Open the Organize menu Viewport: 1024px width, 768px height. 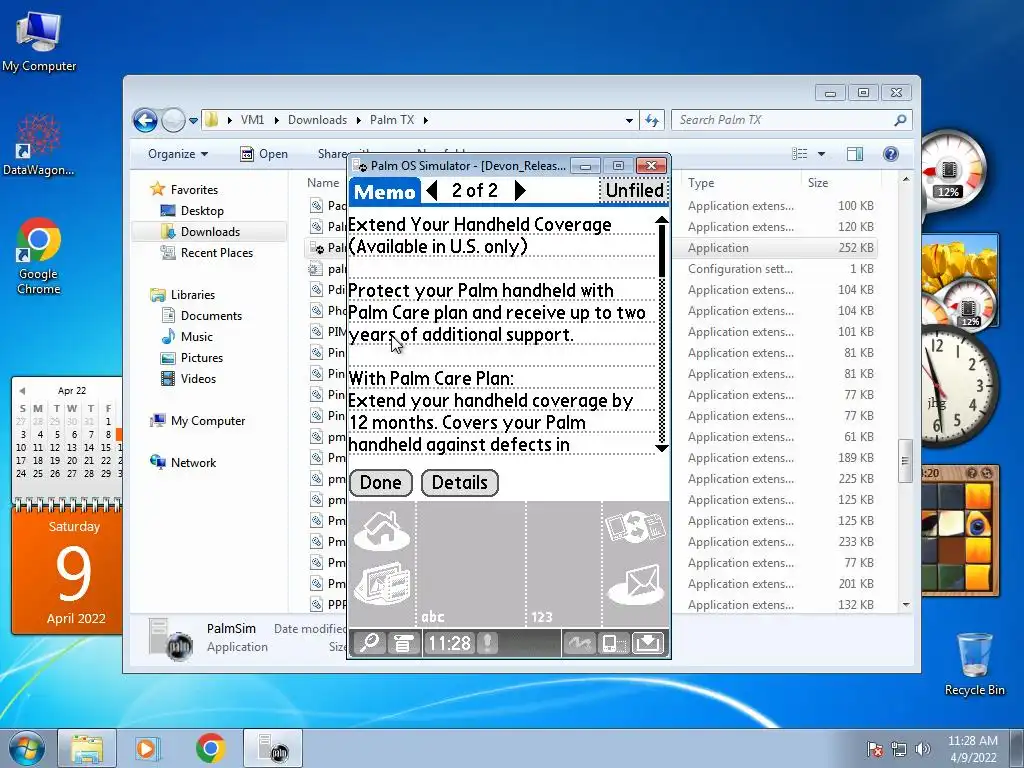click(x=178, y=154)
